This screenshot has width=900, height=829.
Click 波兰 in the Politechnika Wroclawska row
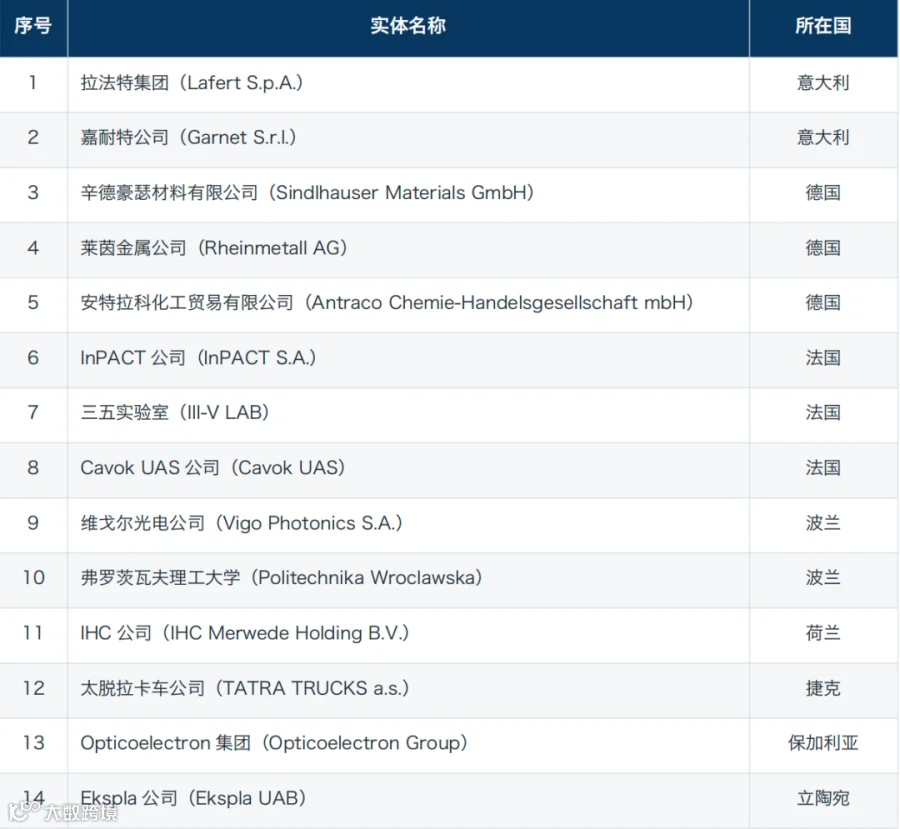point(823,578)
